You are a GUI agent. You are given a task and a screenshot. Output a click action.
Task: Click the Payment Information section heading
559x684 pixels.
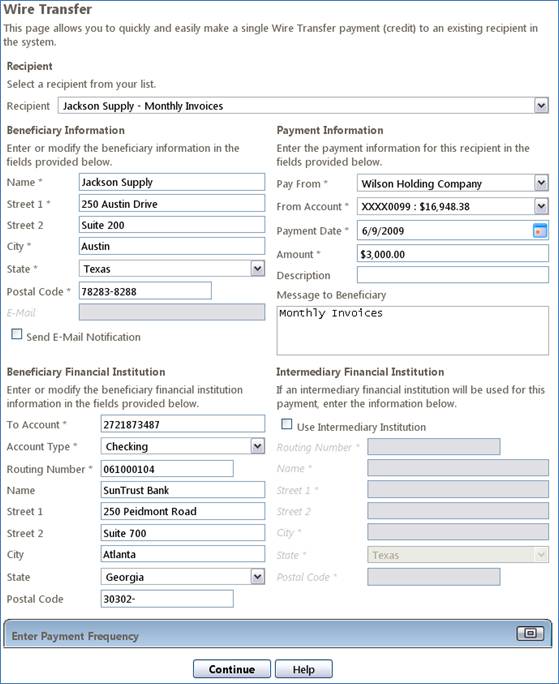click(330, 130)
